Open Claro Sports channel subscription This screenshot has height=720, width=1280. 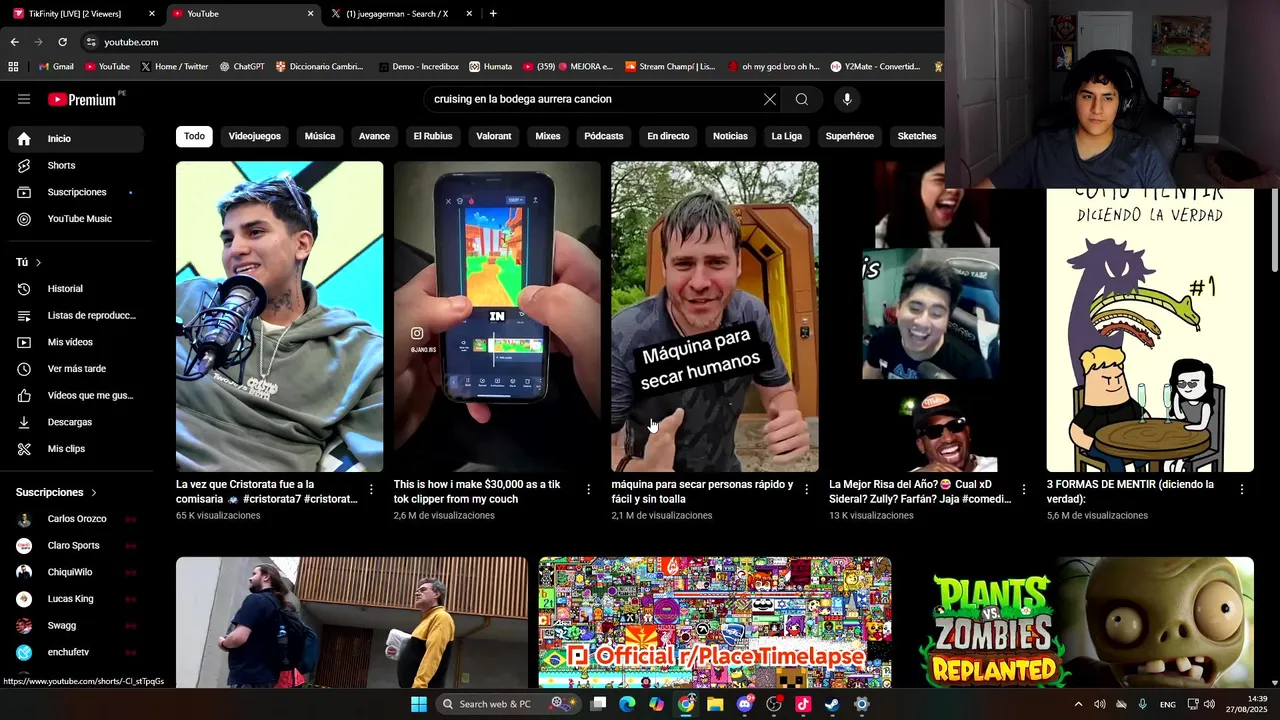tap(76, 546)
